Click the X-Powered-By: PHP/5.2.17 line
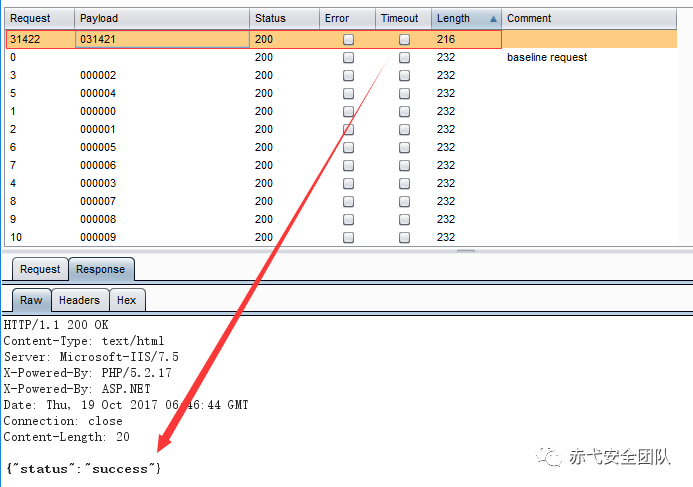 88,373
